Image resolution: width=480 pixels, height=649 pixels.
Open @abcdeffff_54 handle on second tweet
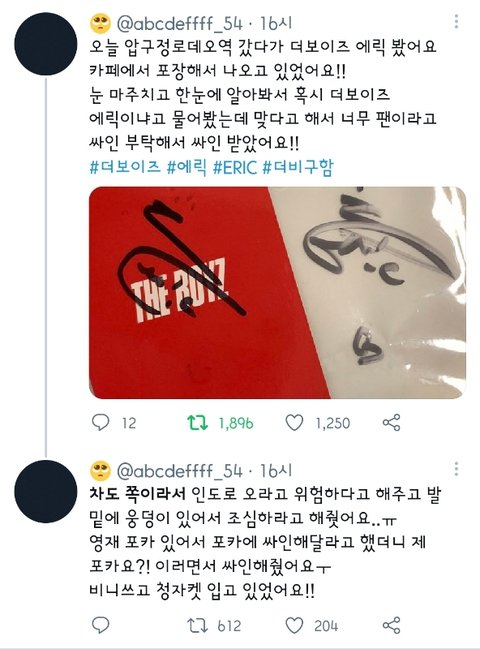click(x=180, y=471)
